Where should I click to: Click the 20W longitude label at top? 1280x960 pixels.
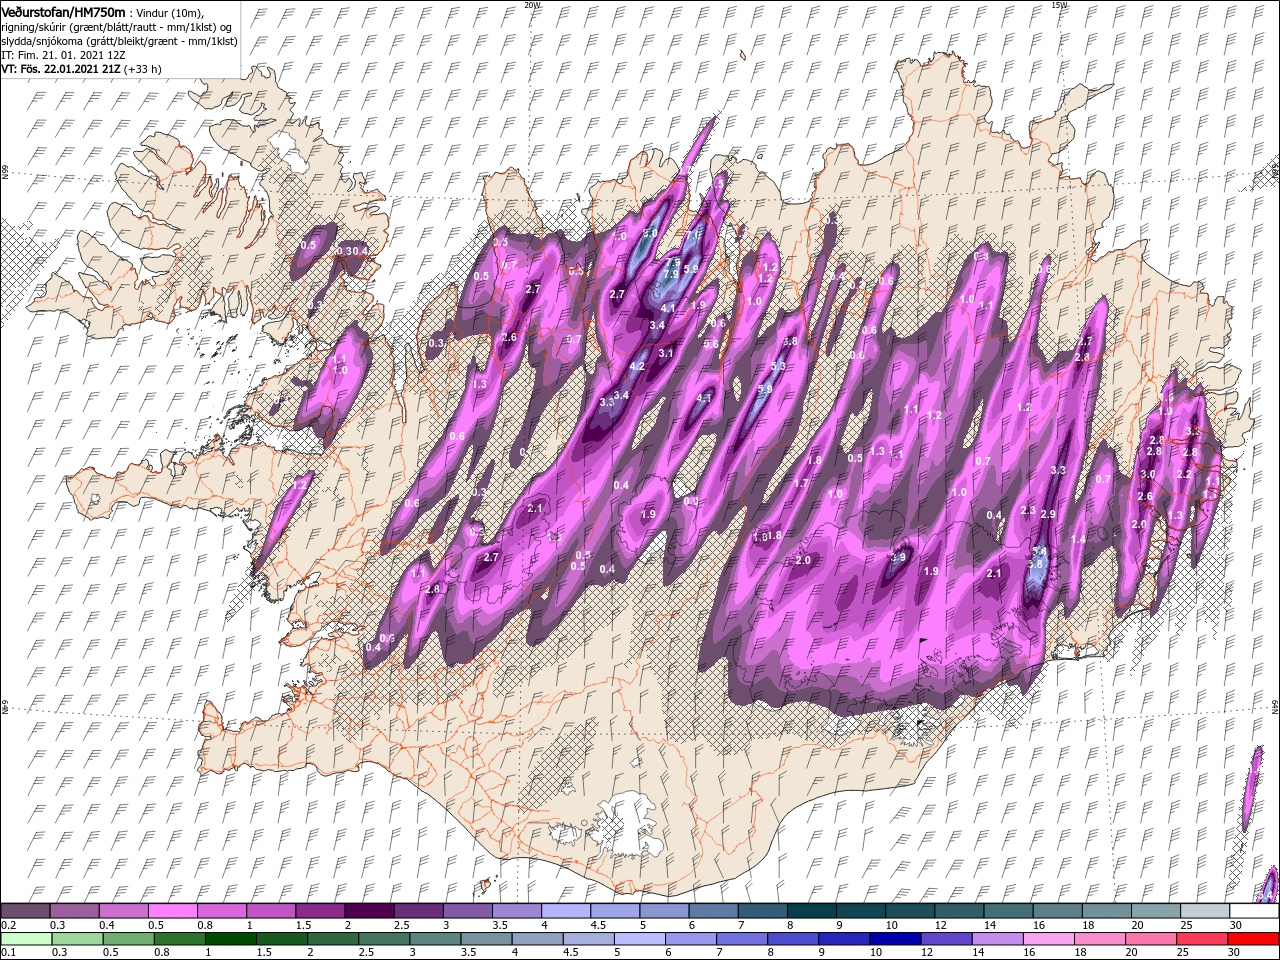click(532, 5)
